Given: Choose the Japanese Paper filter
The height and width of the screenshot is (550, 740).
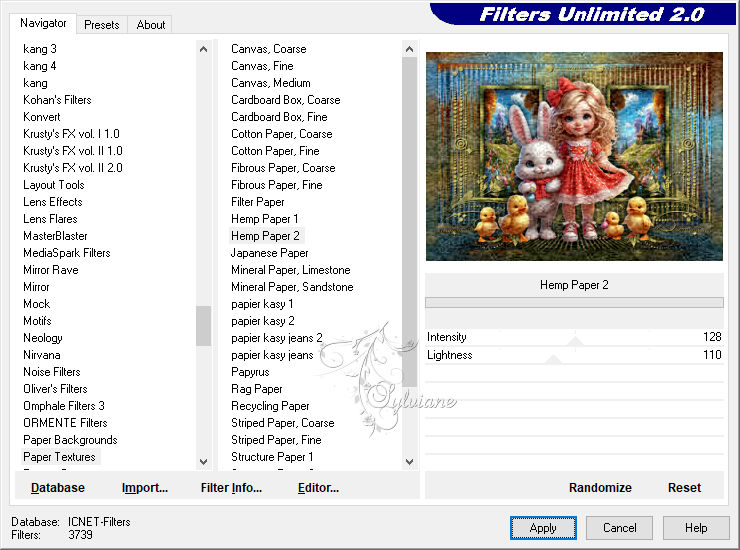Looking at the screenshot, I should pos(269,253).
